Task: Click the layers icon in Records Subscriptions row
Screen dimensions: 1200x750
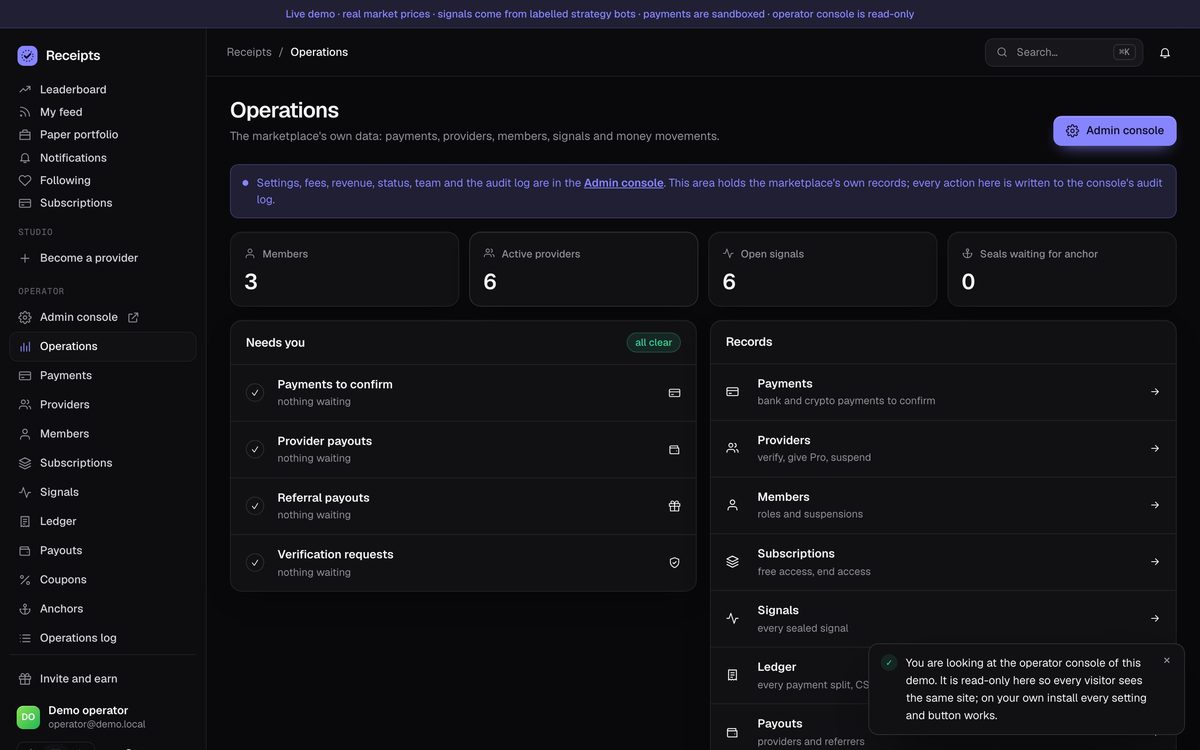Action: click(x=732, y=562)
